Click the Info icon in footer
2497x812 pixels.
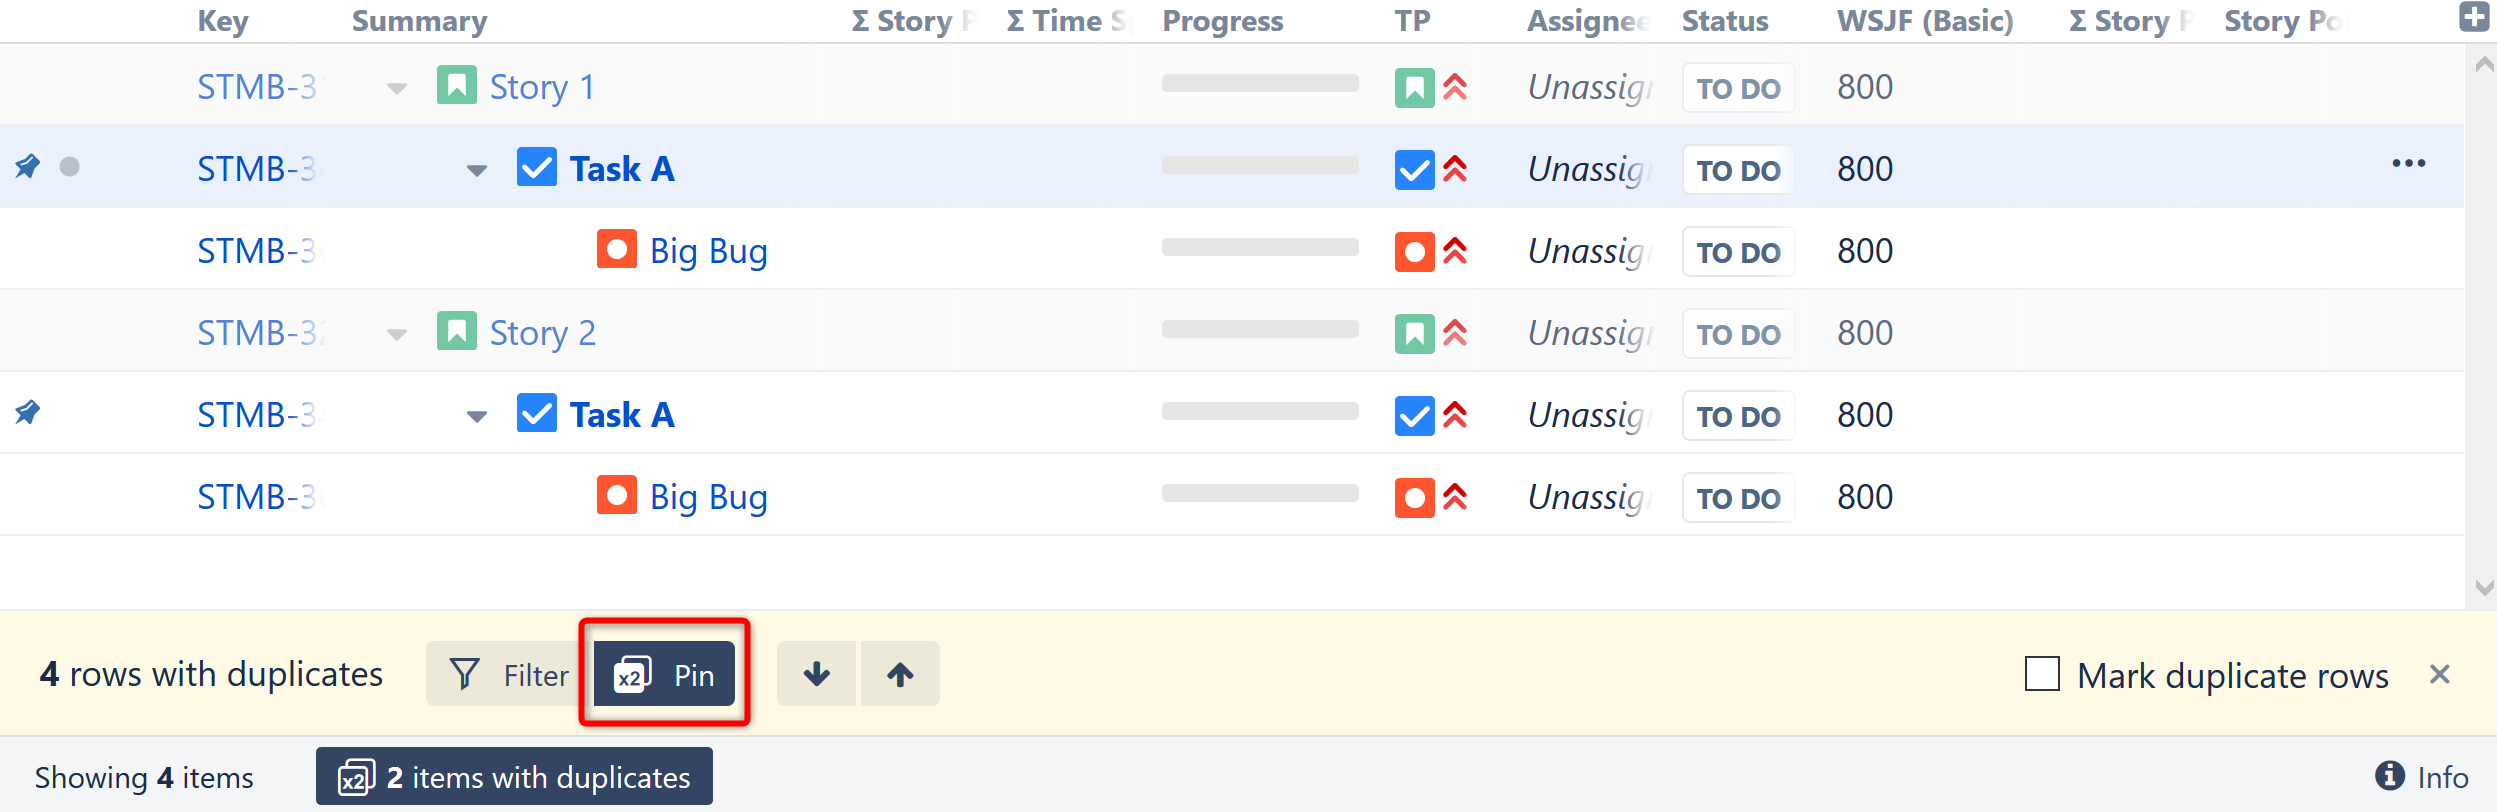2389,776
